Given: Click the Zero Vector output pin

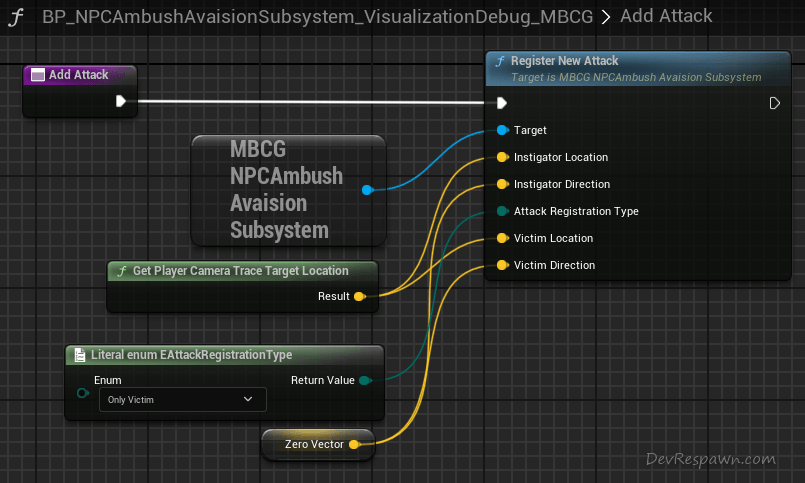Looking at the screenshot, I should [x=353, y=444].
